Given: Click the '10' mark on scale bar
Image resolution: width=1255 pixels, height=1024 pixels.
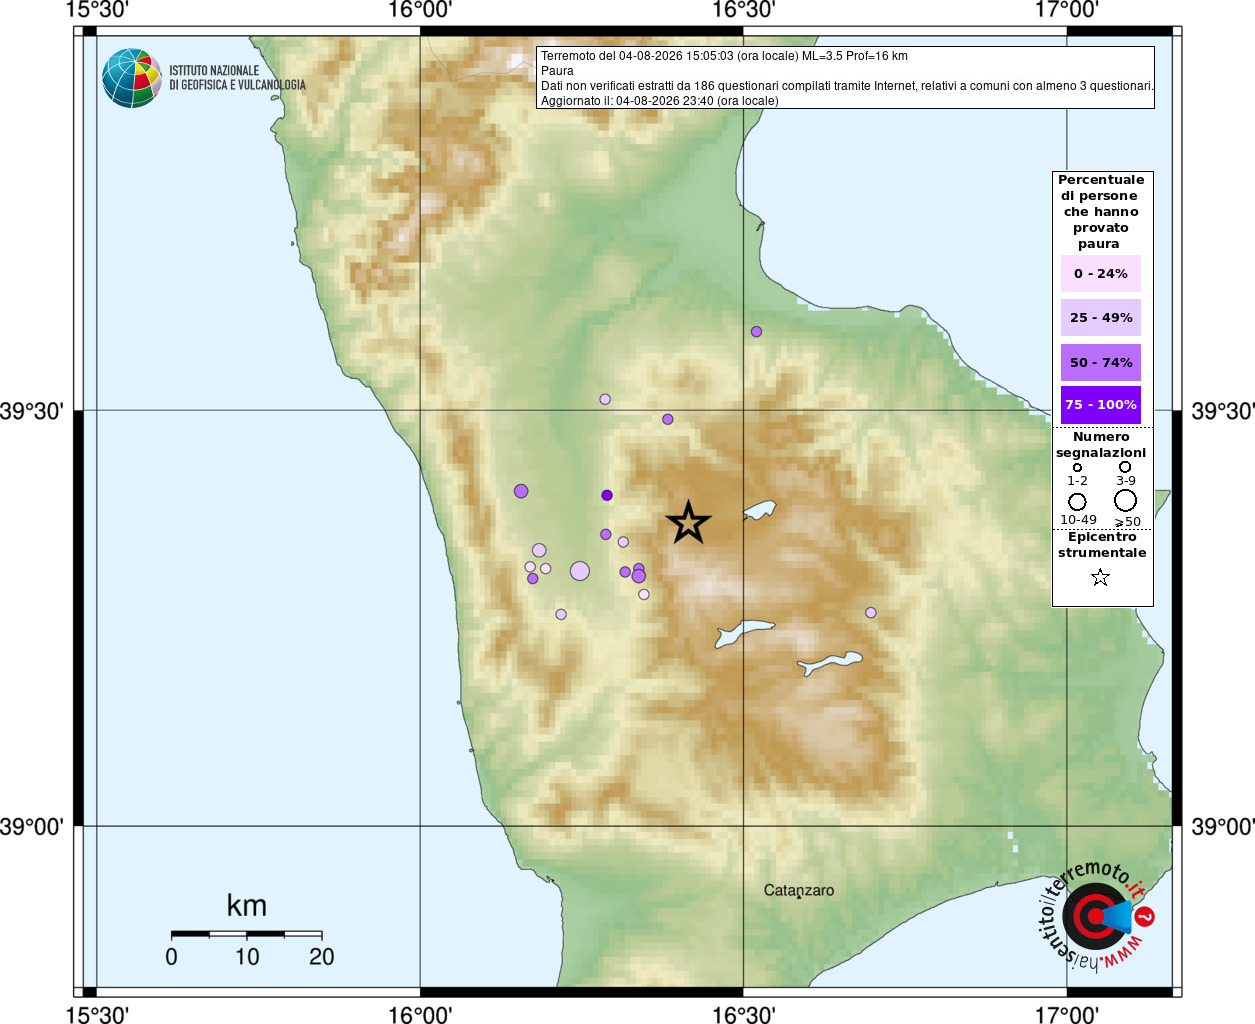Looking at the screenshot, I should [x=247, y=957].
